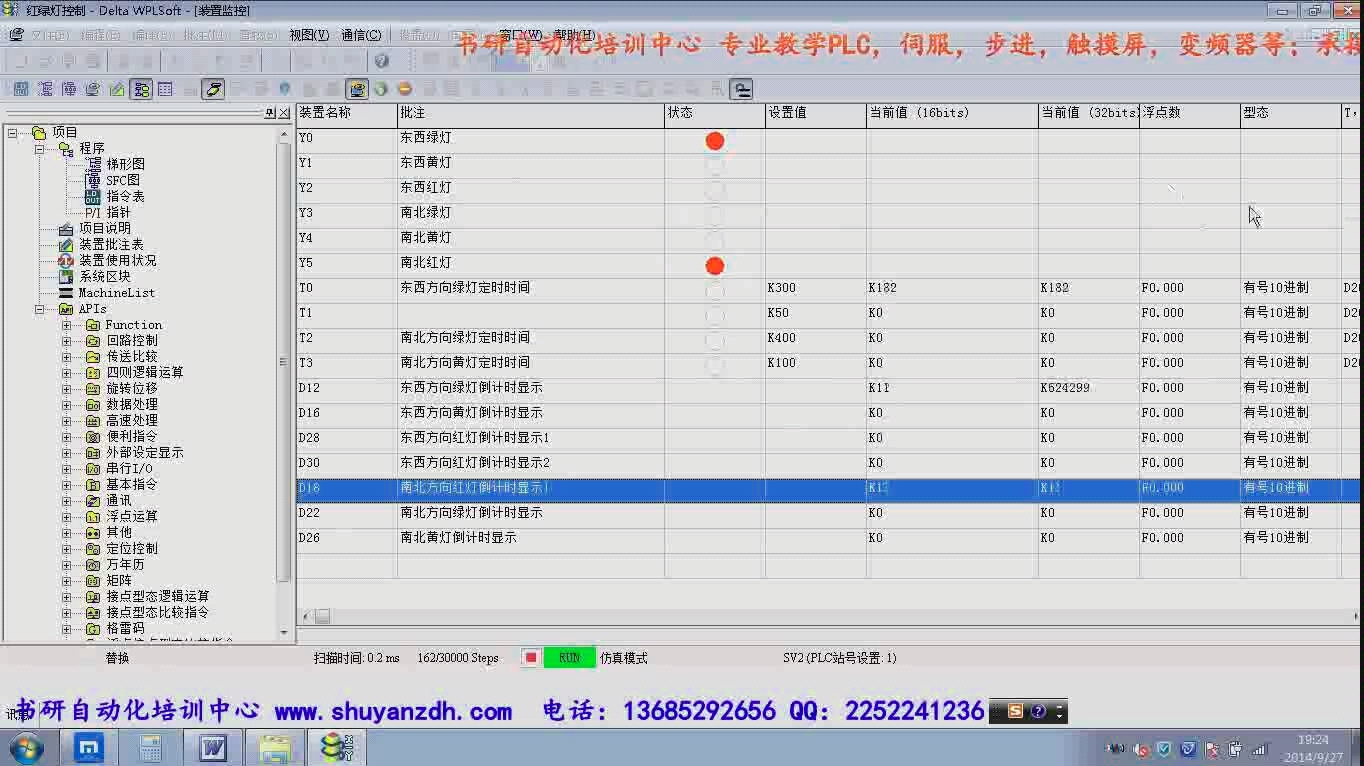The width and height of the screenshot is (1364, 766).
Task: Click the 型态 column header
Action: [x=1290, y=114]
